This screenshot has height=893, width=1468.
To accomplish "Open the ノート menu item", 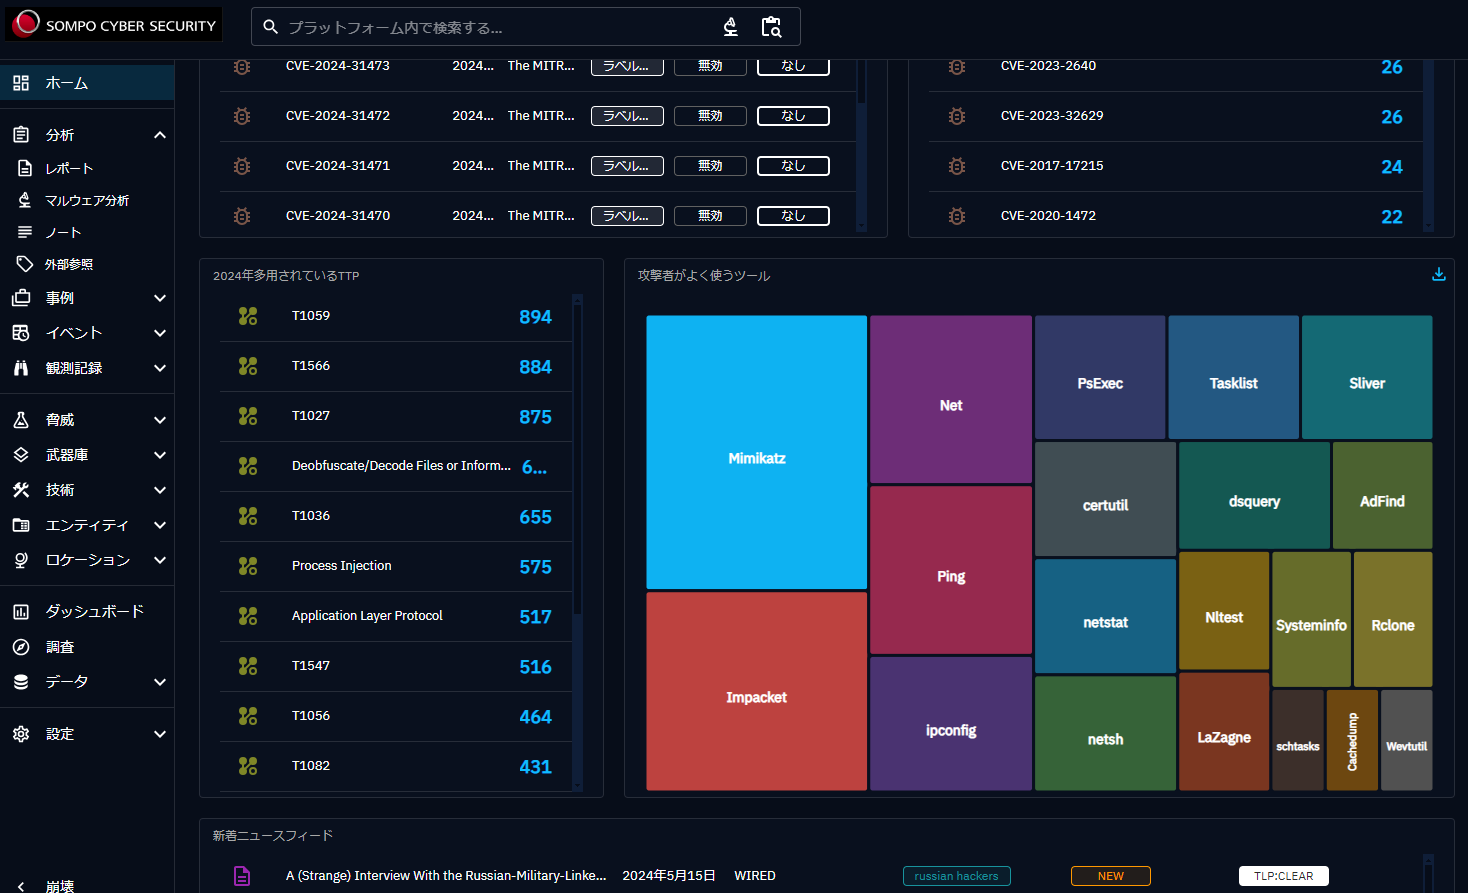I will click(x=87, y=232).
